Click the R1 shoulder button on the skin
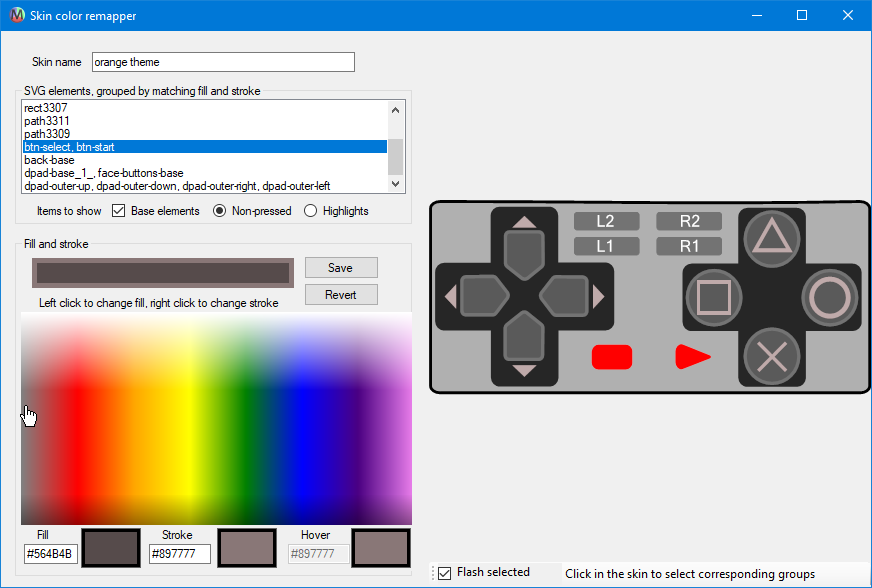Image resolution: width=872 pixels, height=588 pixels. click(689, 246)
